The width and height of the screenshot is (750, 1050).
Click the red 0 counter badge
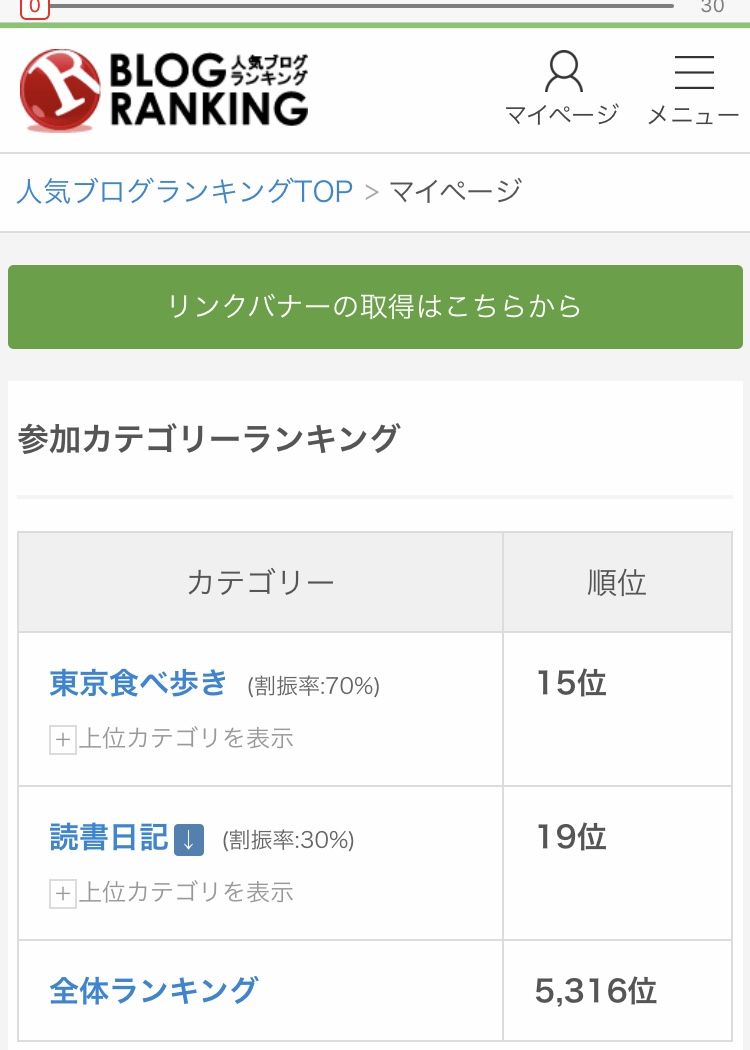point(34,7)
